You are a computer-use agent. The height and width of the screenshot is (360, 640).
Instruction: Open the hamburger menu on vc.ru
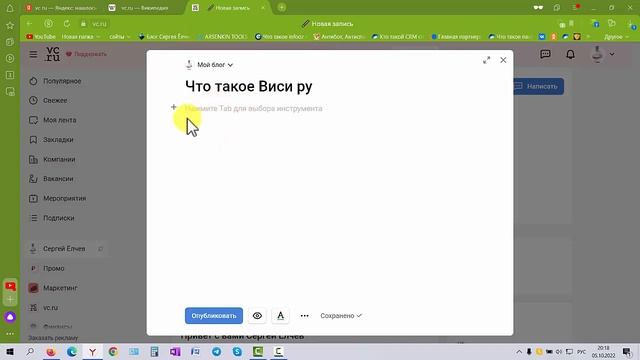pyautogui.click(x=33, y=54)
